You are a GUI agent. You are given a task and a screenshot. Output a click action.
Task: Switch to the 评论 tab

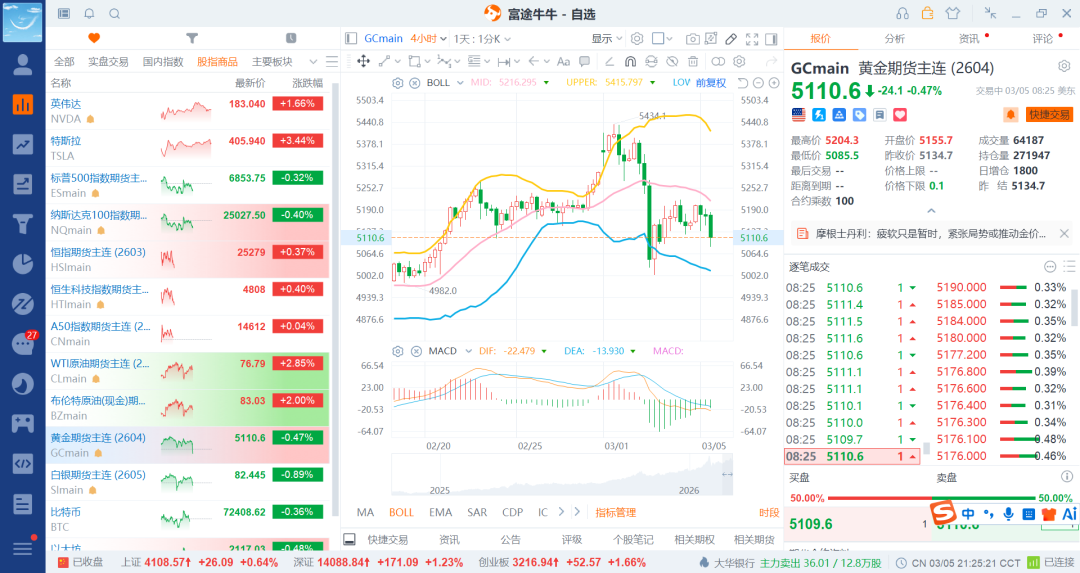pyautogui.click(x=1043, y=39)
